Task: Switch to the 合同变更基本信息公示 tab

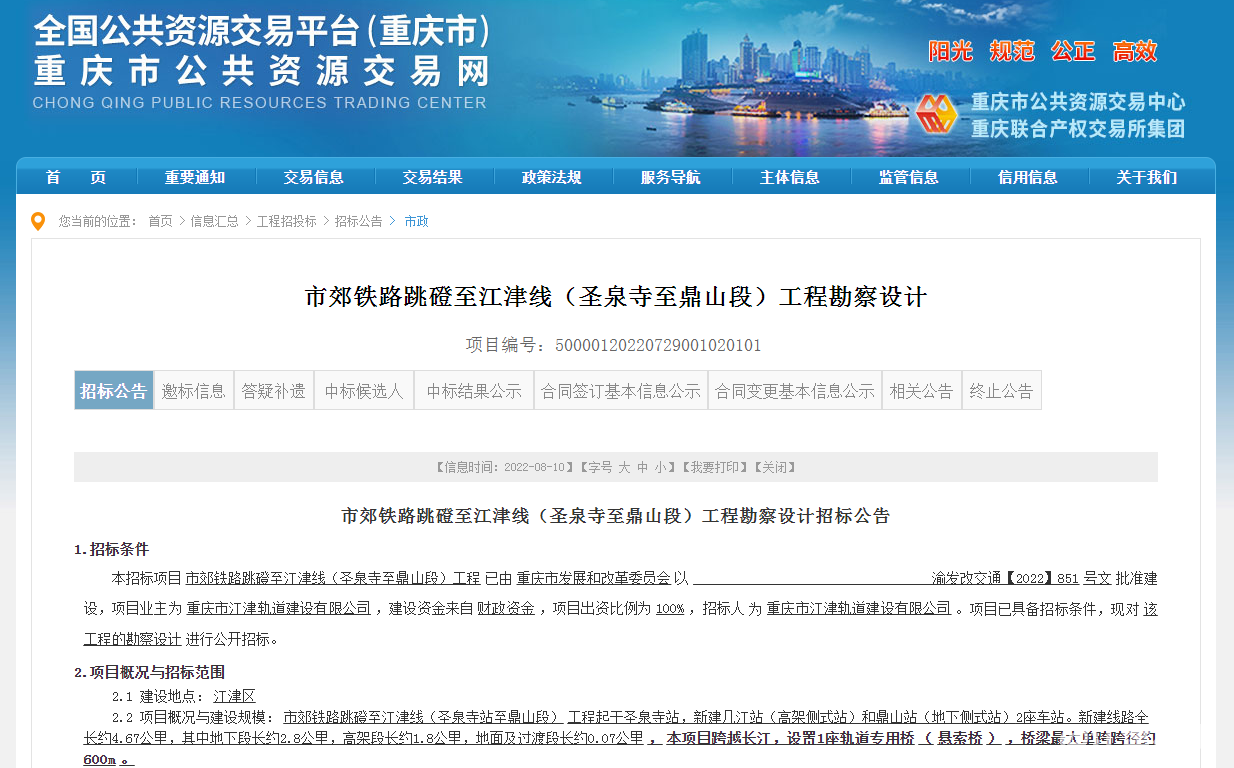Action: (795, 391)
